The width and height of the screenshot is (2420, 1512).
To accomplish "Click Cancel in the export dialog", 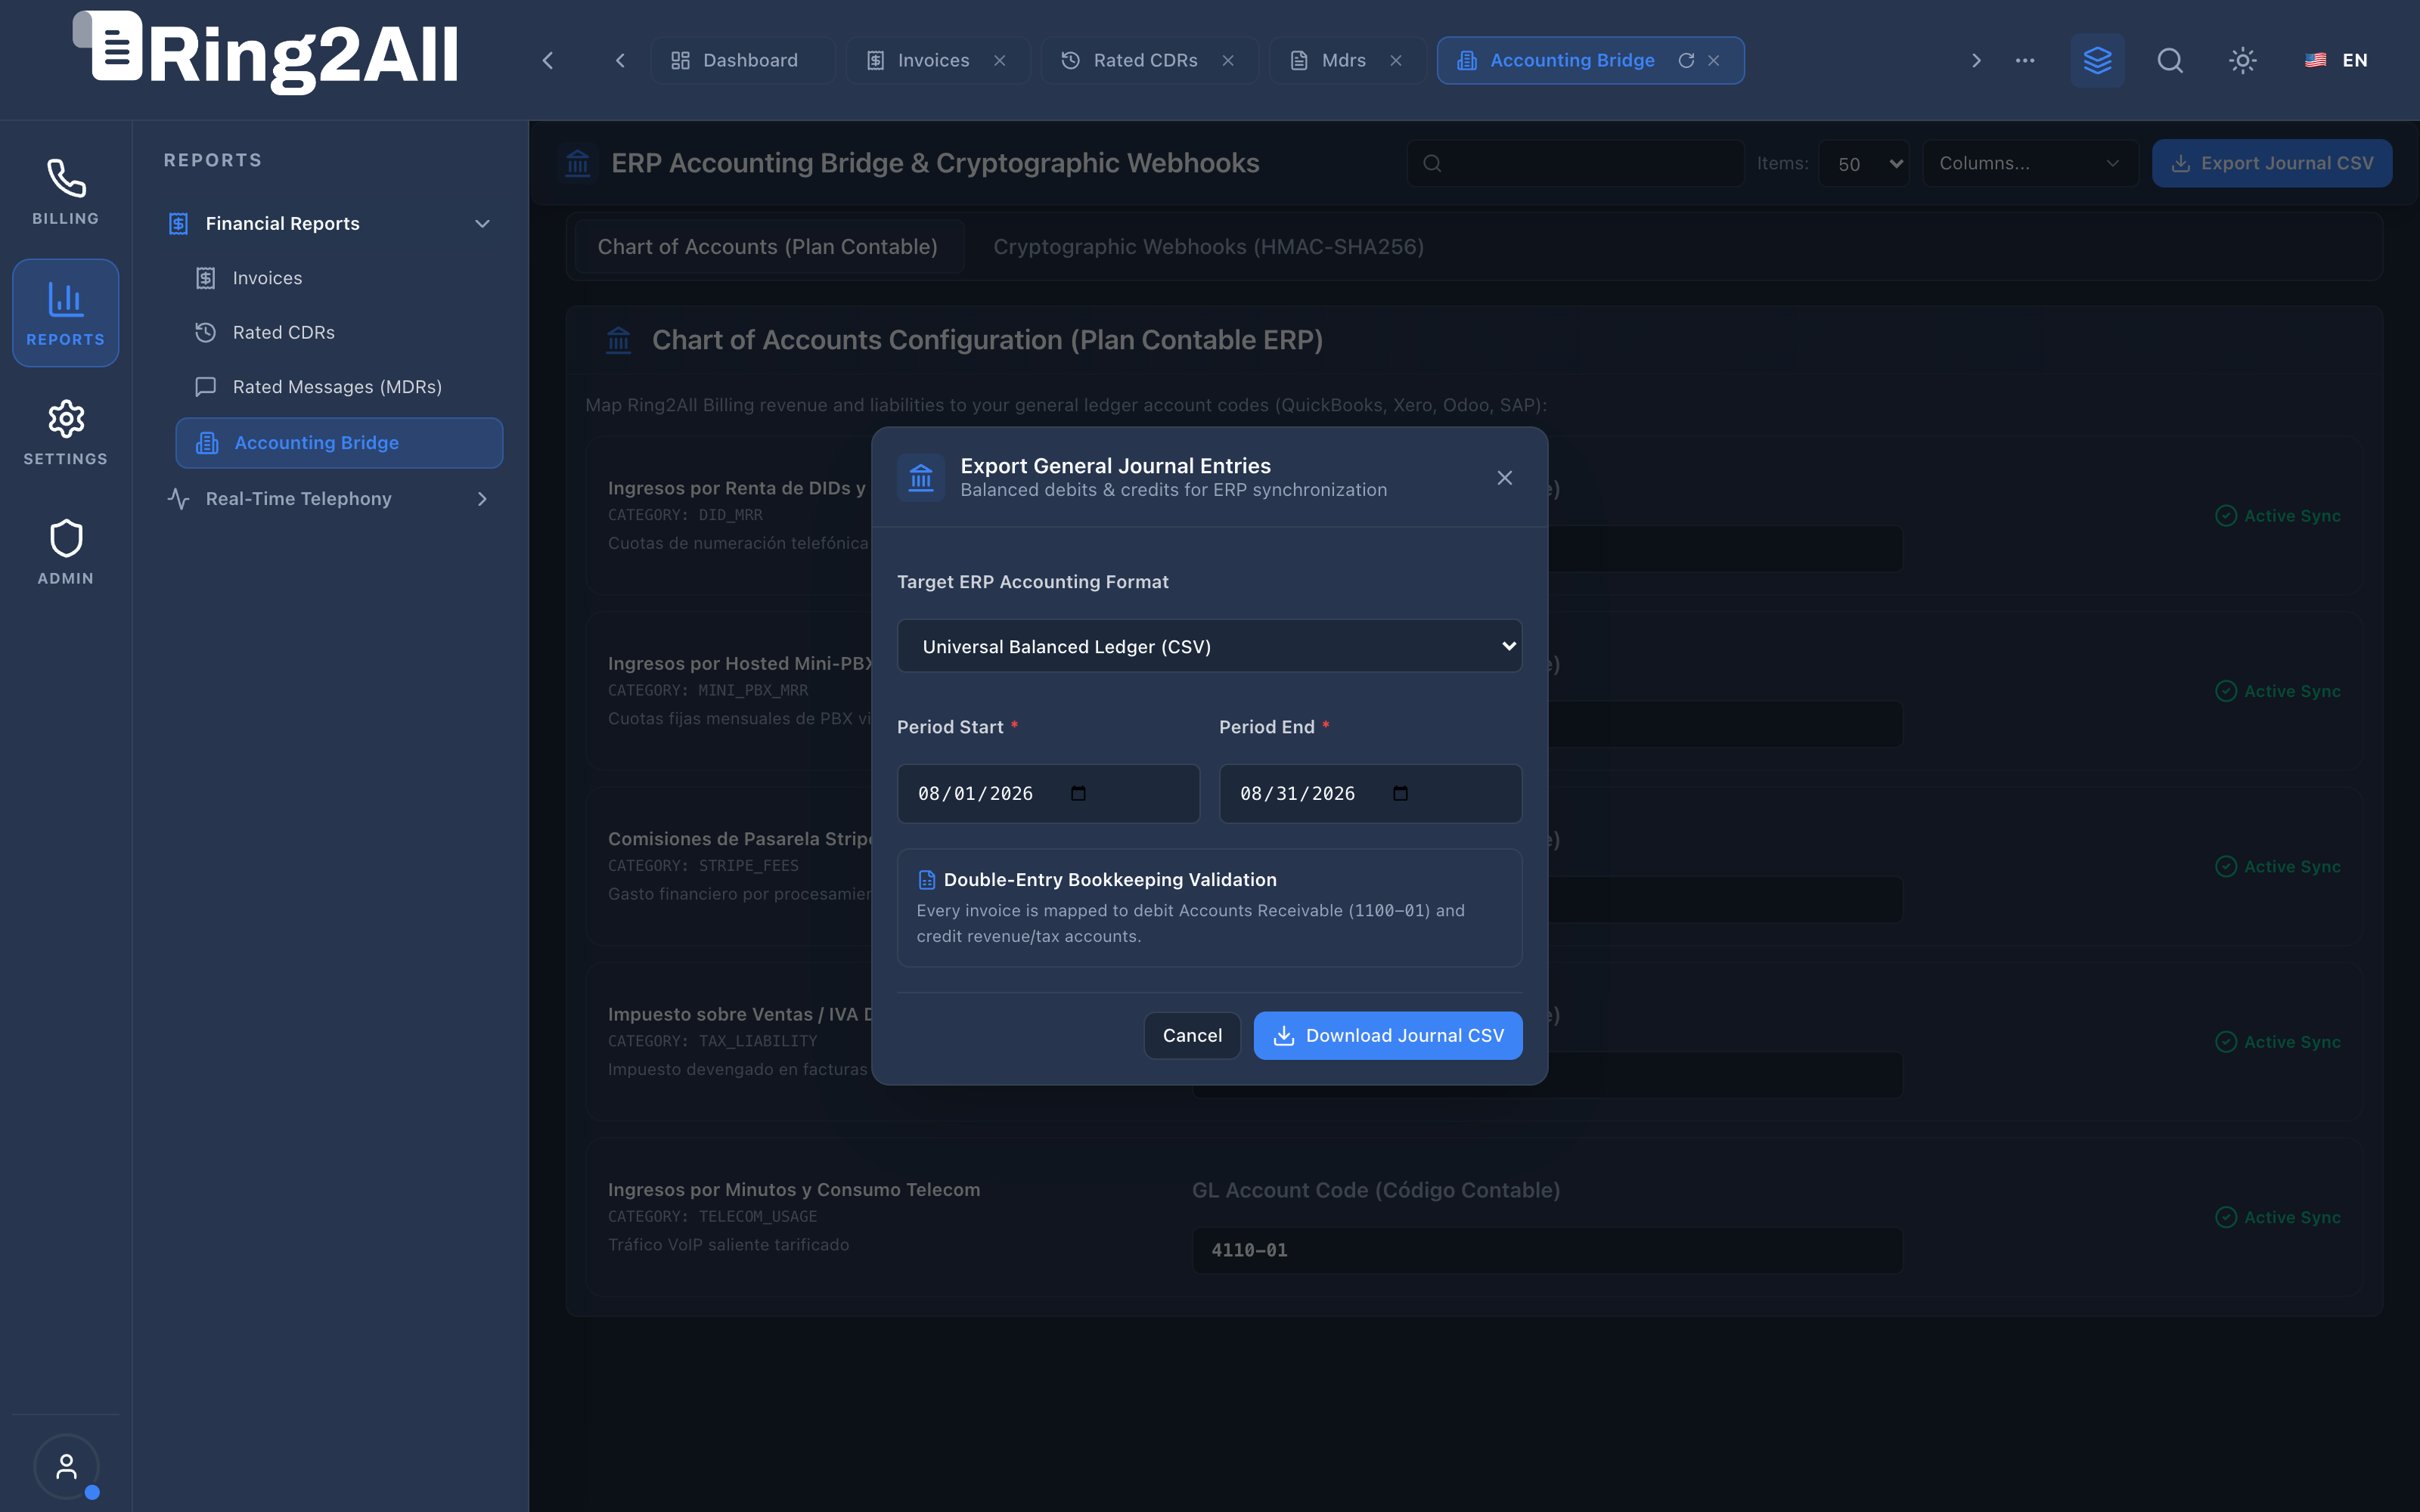I will coord(1192,1035).
